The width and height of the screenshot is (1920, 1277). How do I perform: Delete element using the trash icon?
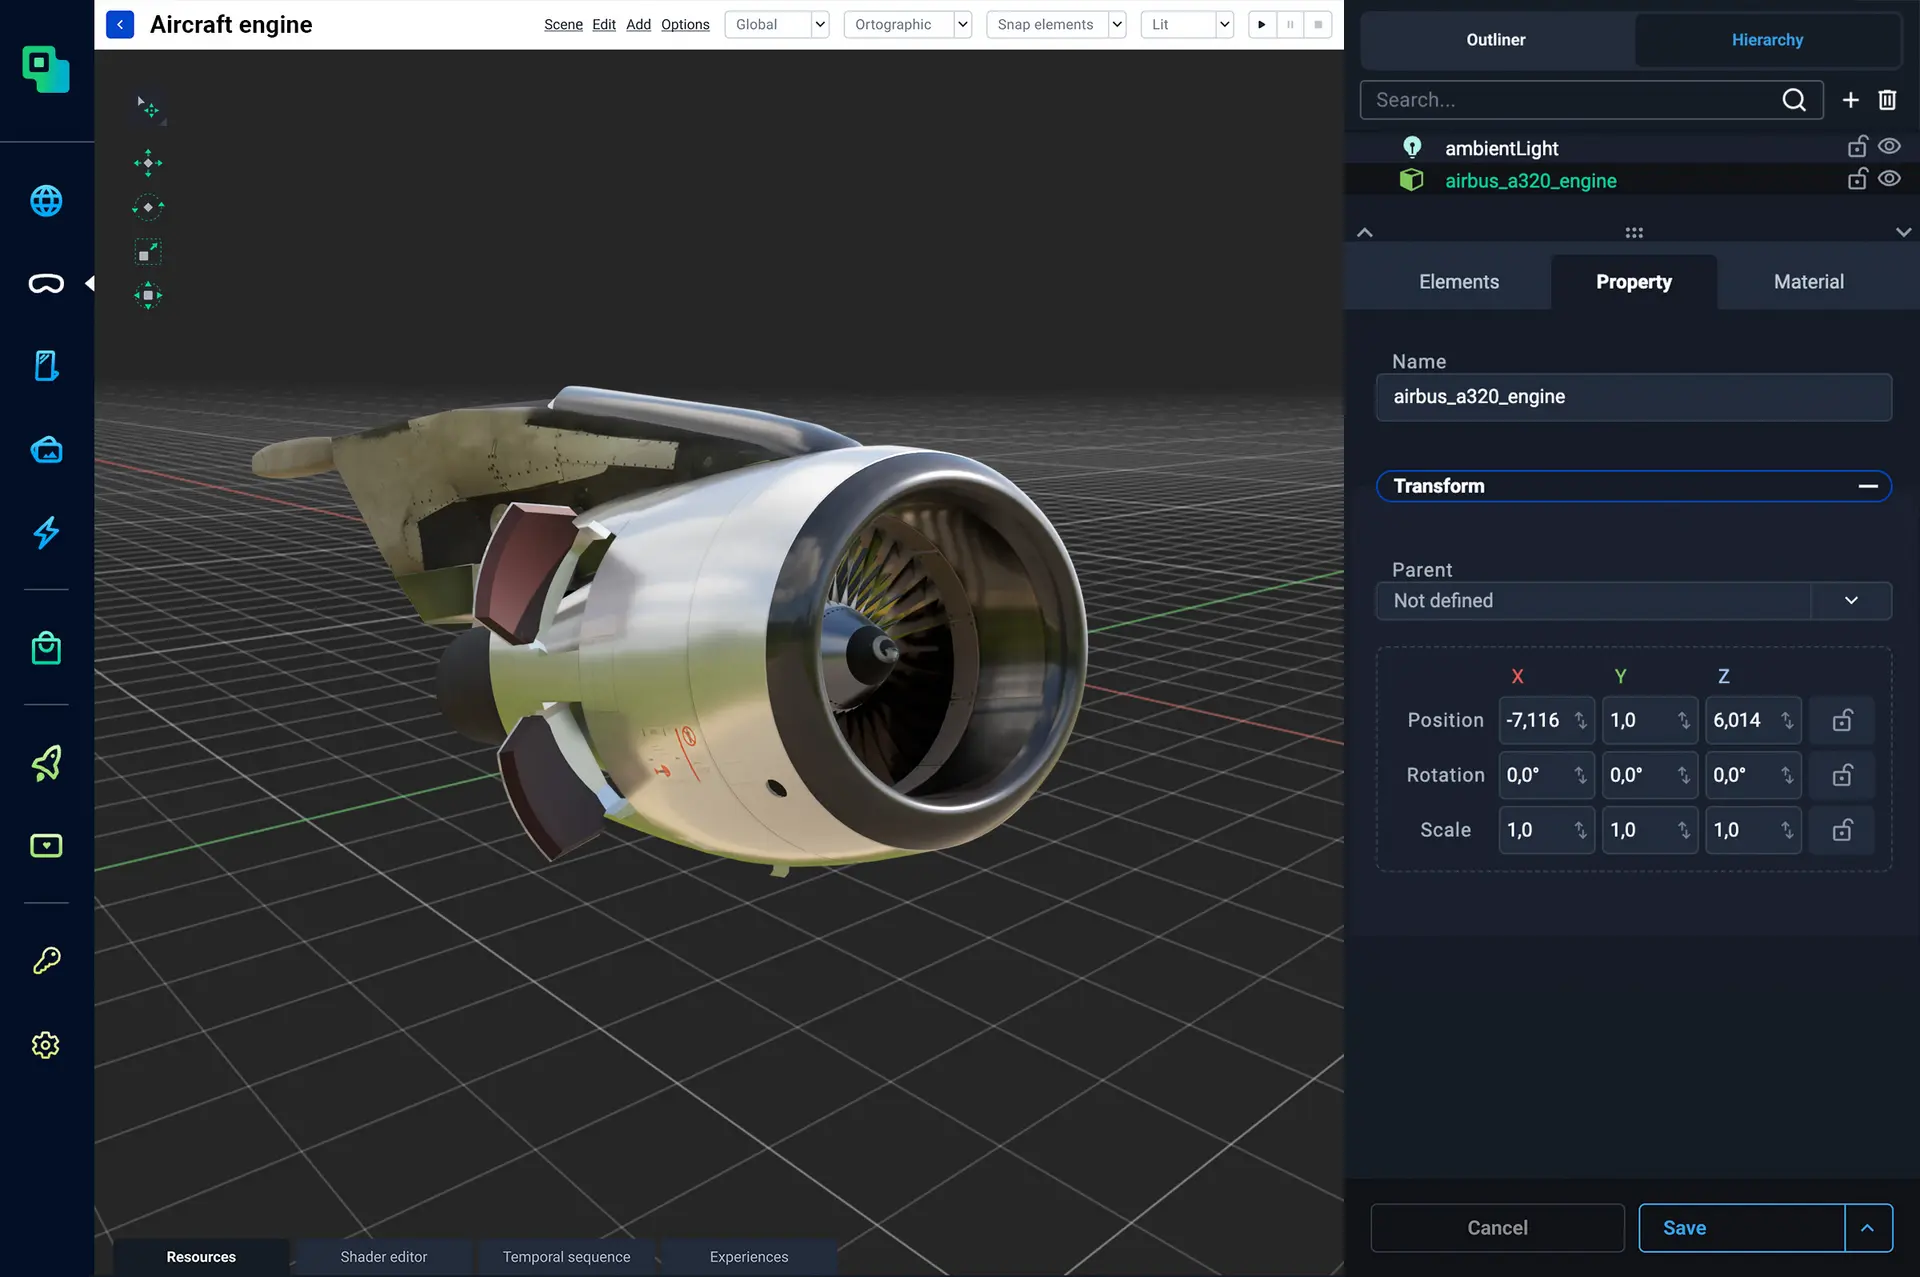click(1888, 99)
